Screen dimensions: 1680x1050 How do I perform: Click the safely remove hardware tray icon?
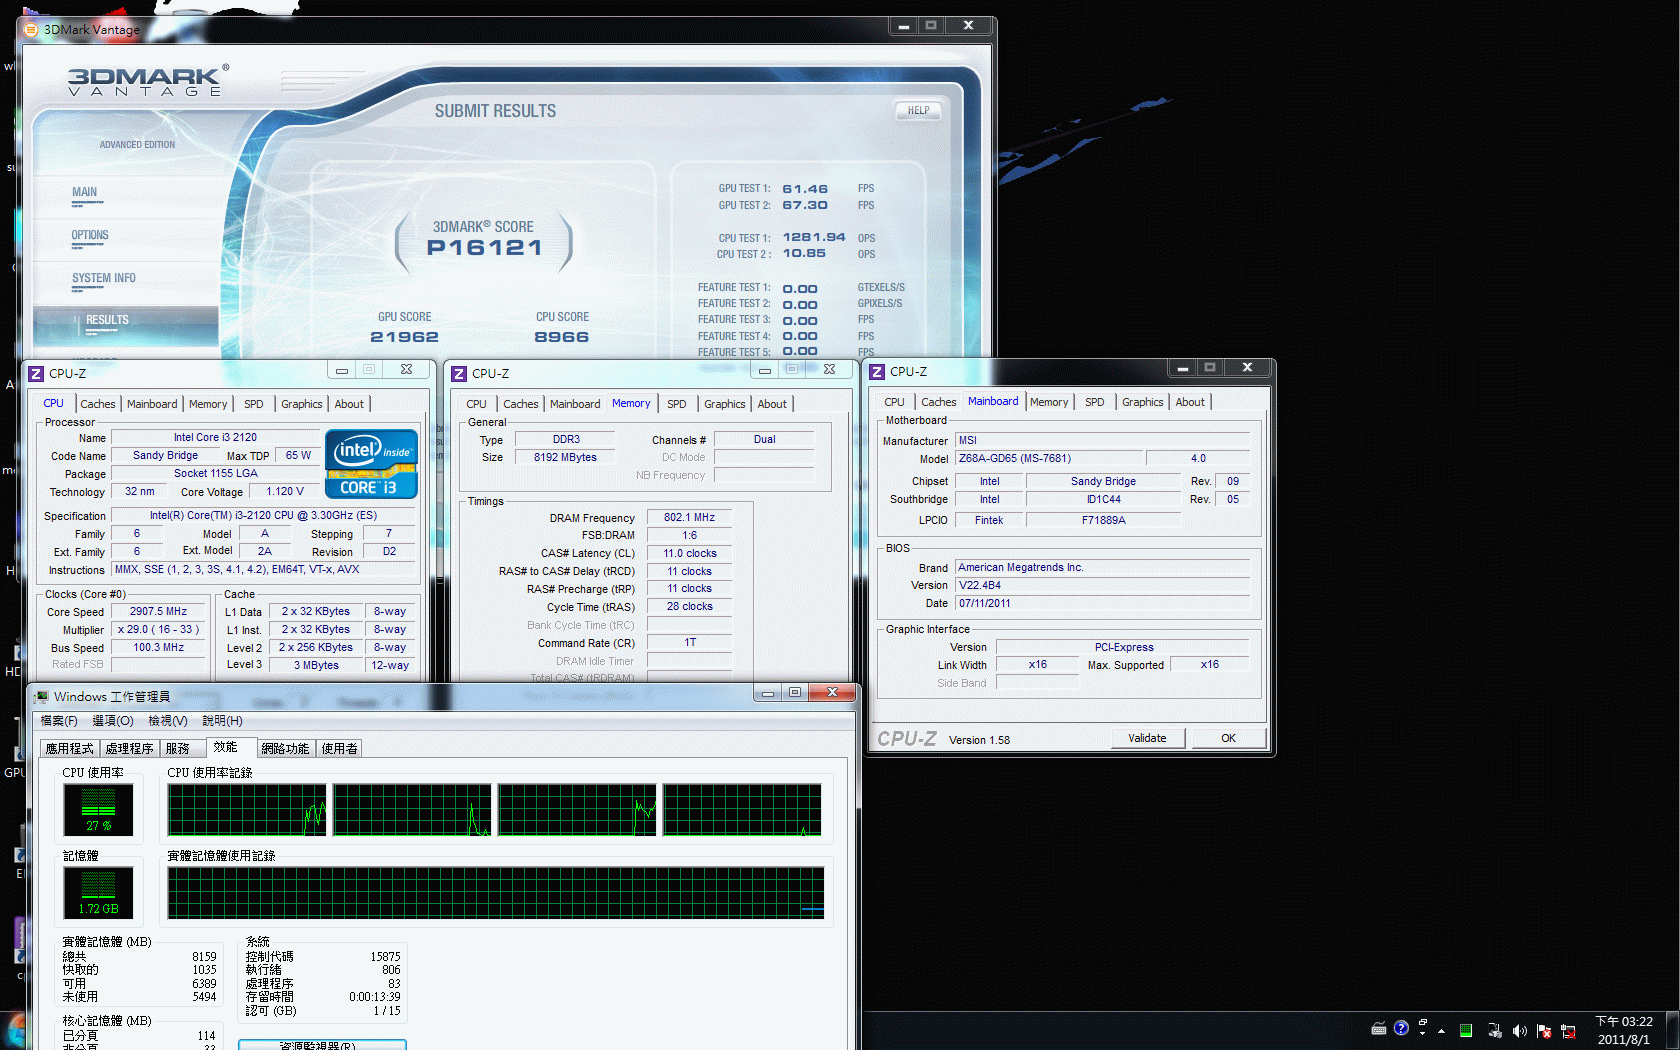coord(1494,1031)
